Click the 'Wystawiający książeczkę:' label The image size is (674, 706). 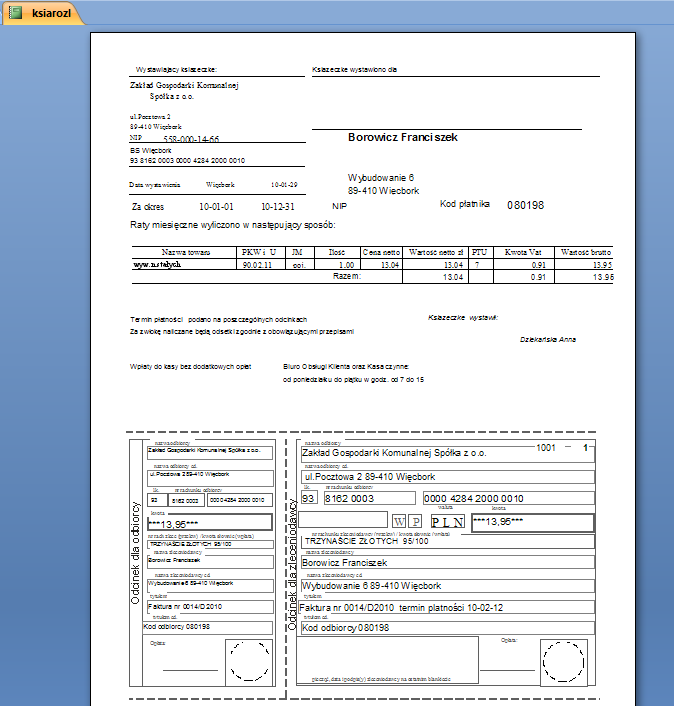pos(176,69)
